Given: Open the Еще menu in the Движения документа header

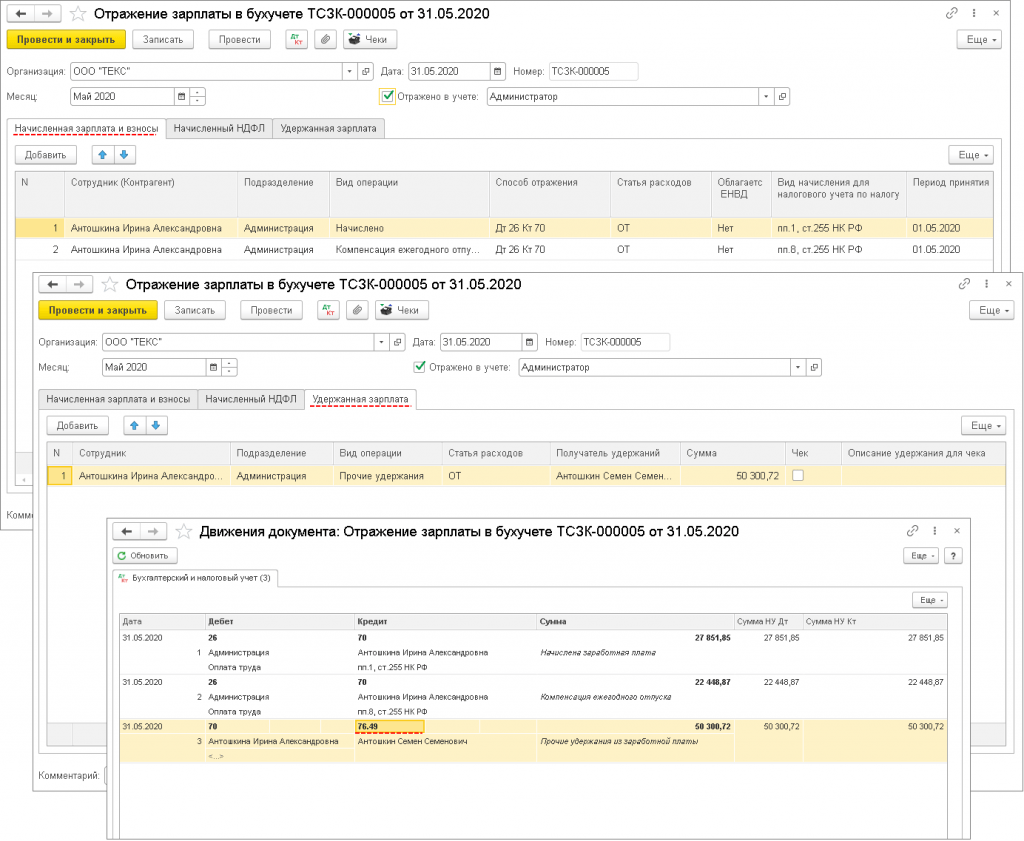Looking at the screenshot, I should pyautogui.click(x=921, y=555).
